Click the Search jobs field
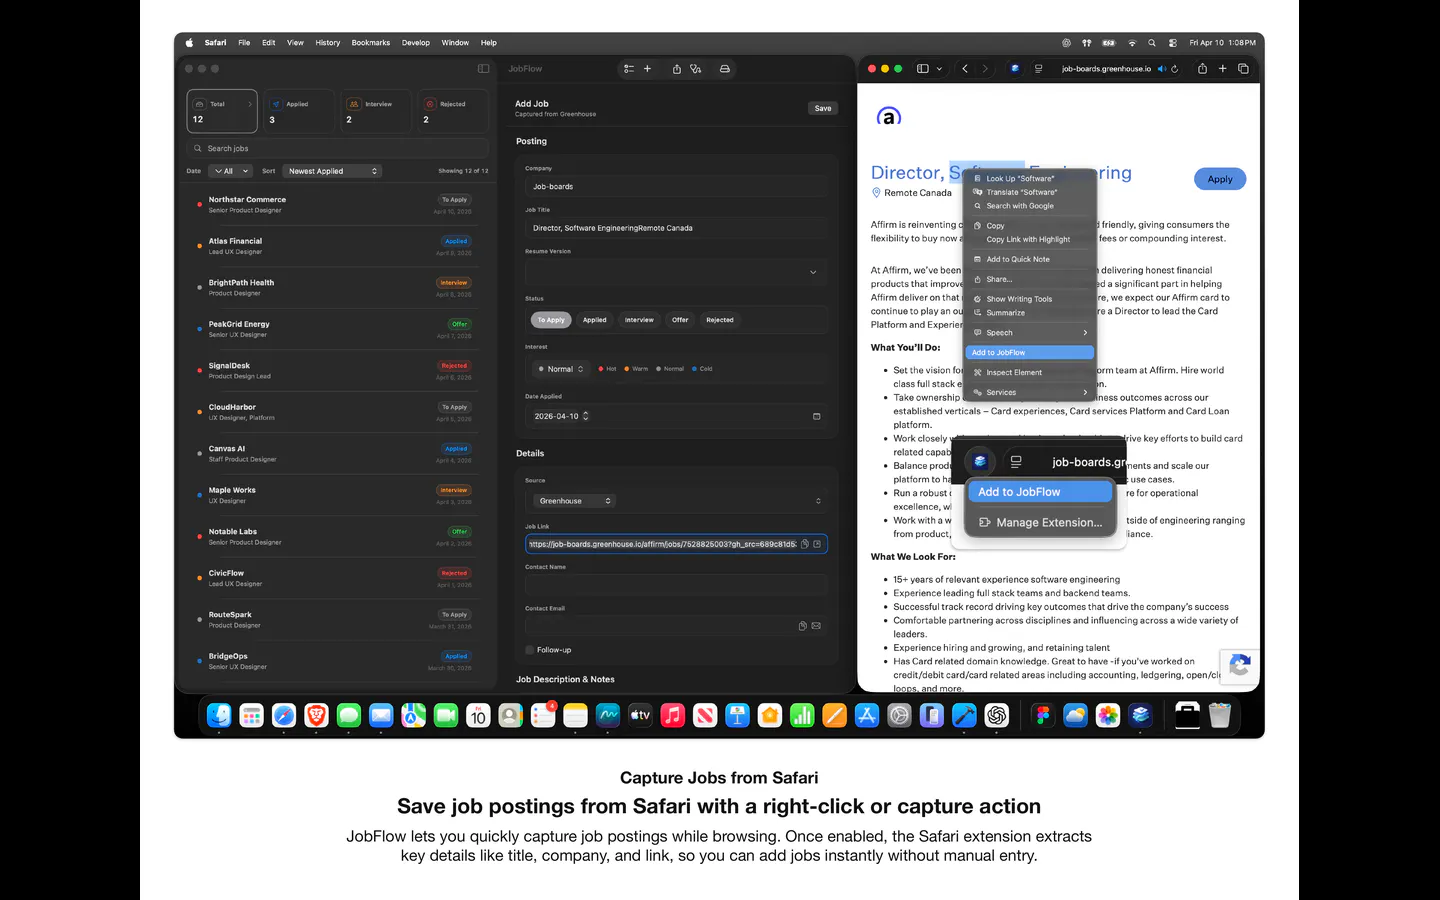 [337, 149]
